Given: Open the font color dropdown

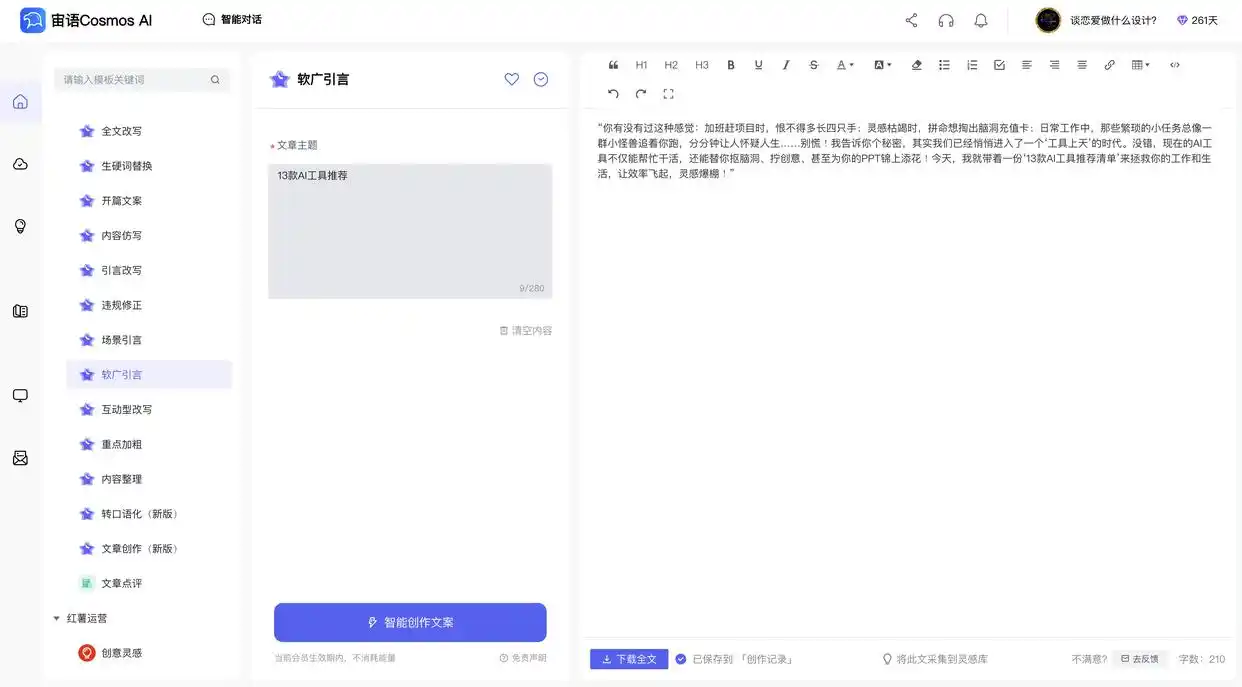Looking at the screenshot, I should coord(845,65).
